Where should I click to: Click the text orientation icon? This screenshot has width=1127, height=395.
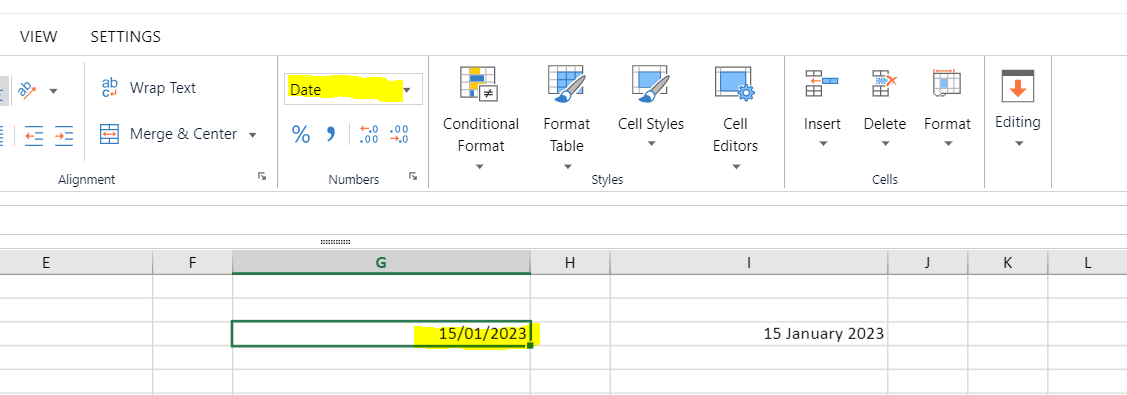click(x=27, y=90)
